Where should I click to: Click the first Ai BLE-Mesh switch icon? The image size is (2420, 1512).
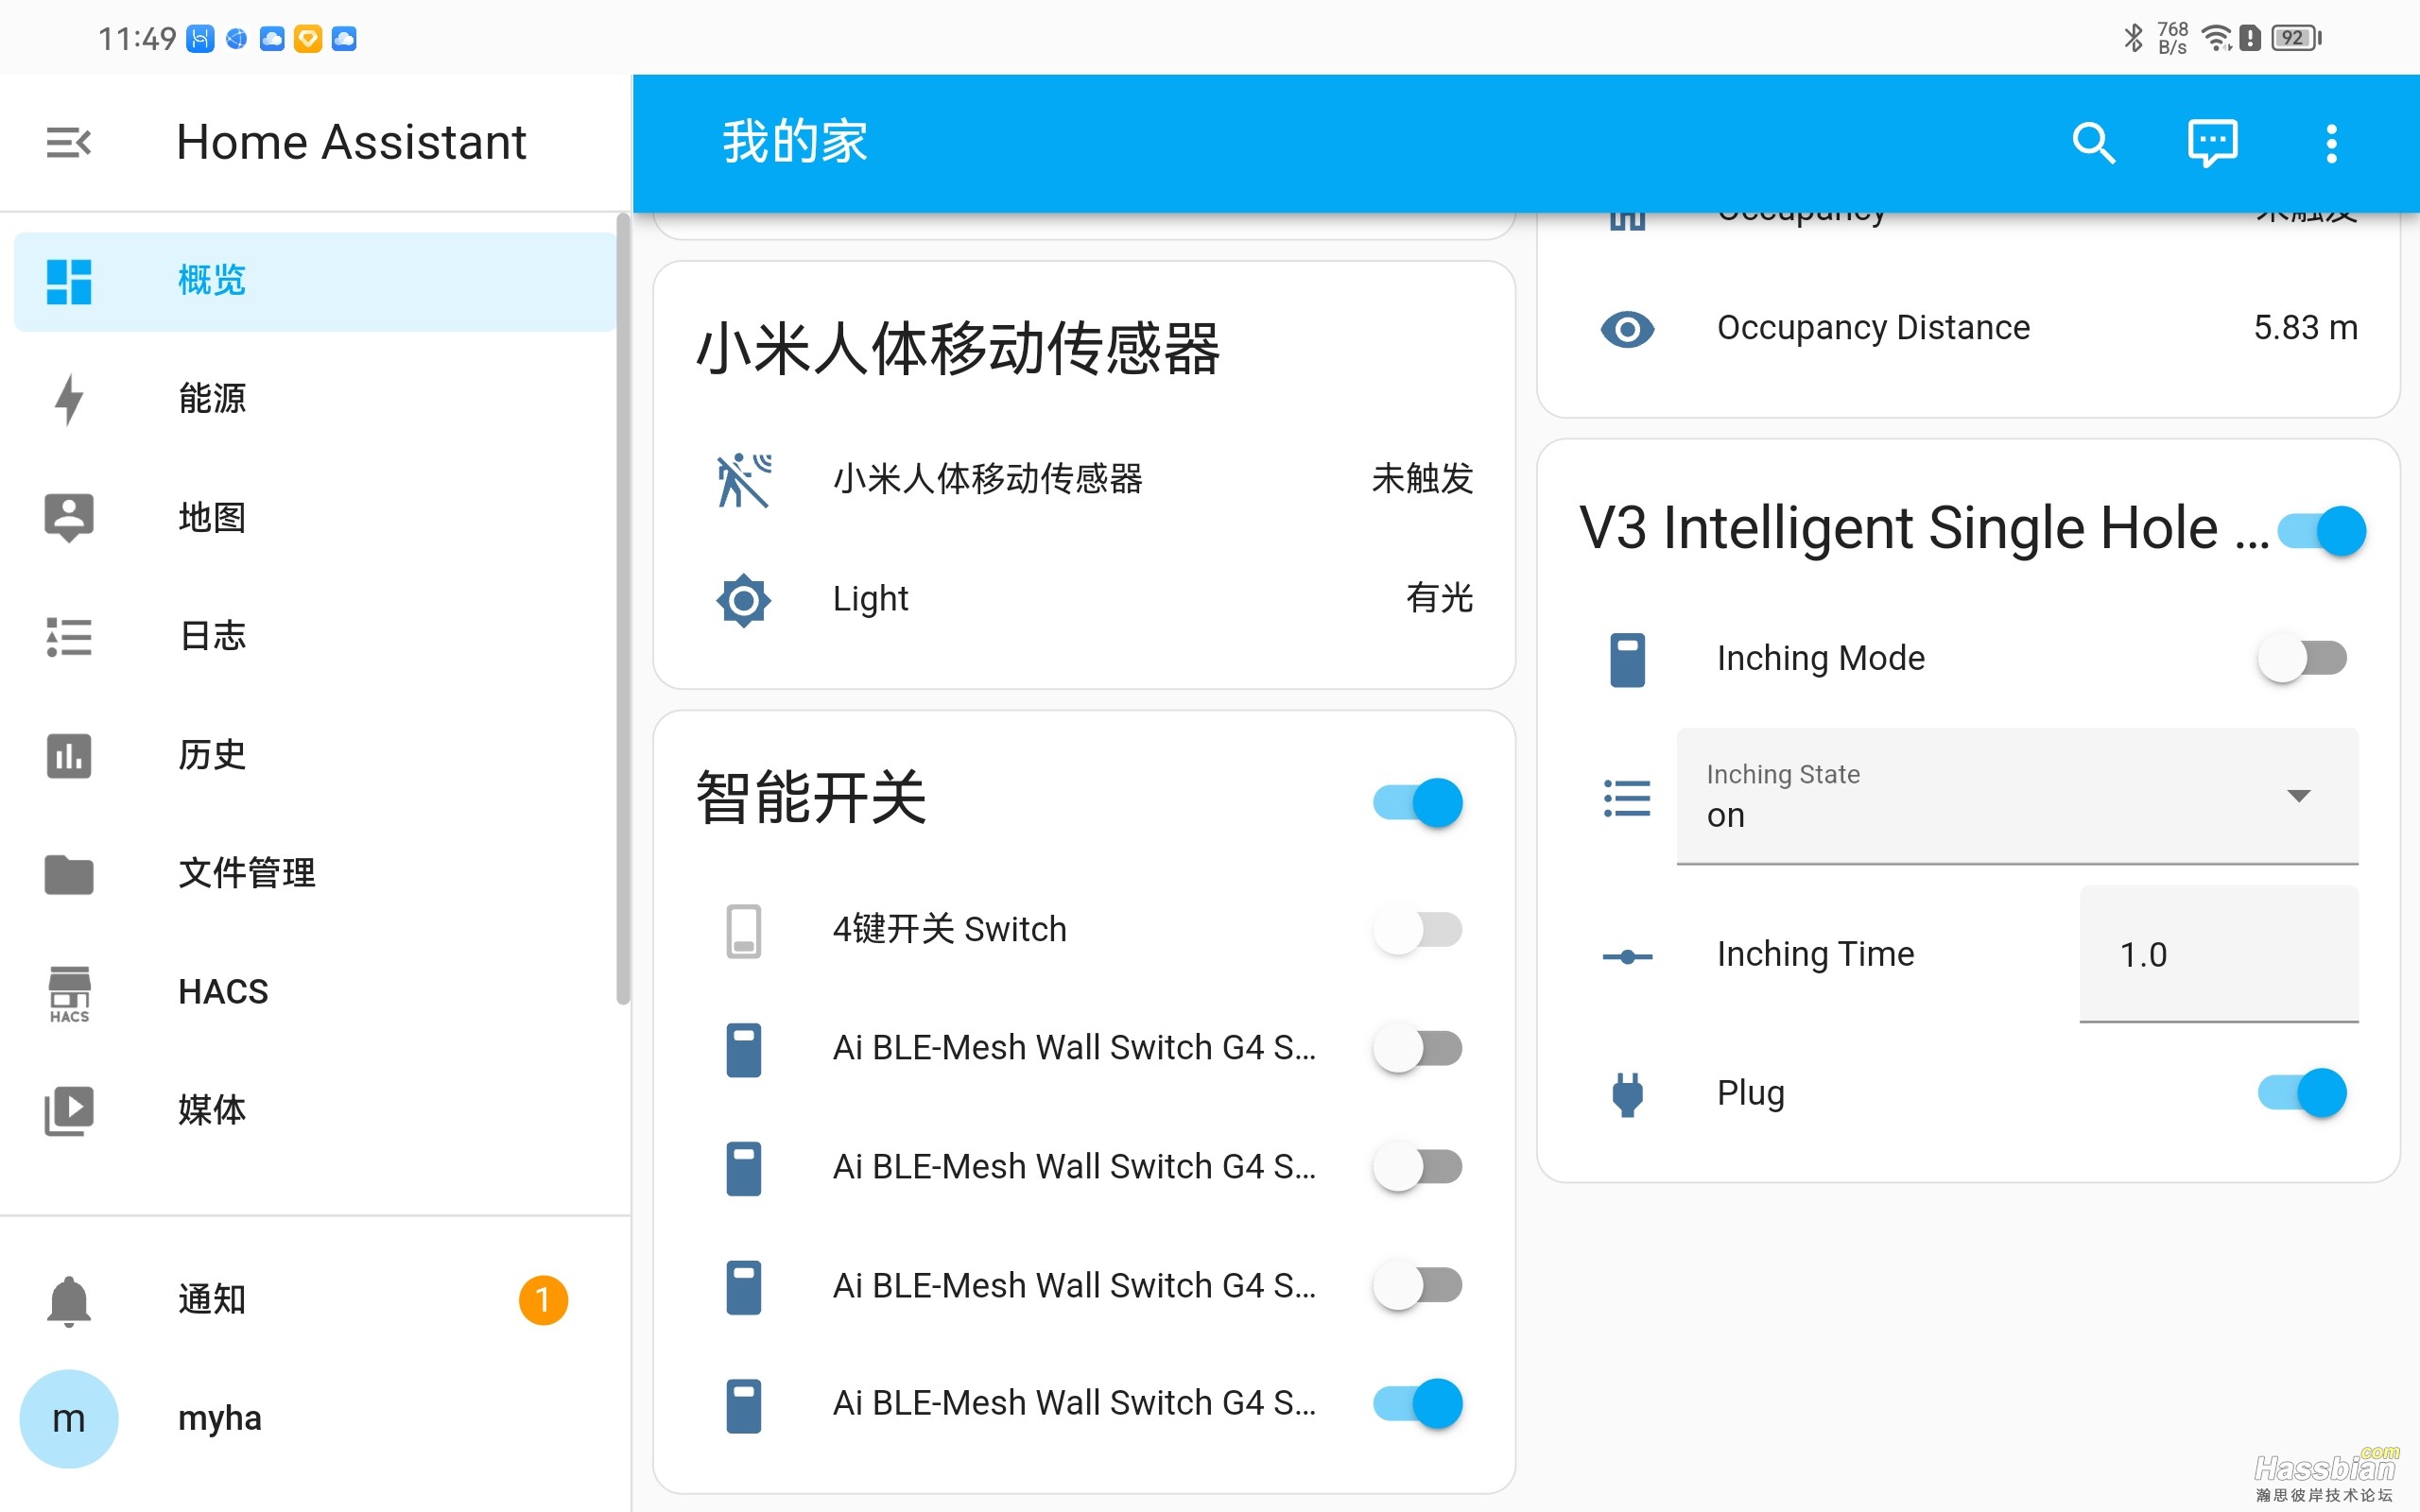coord(744,1049)
